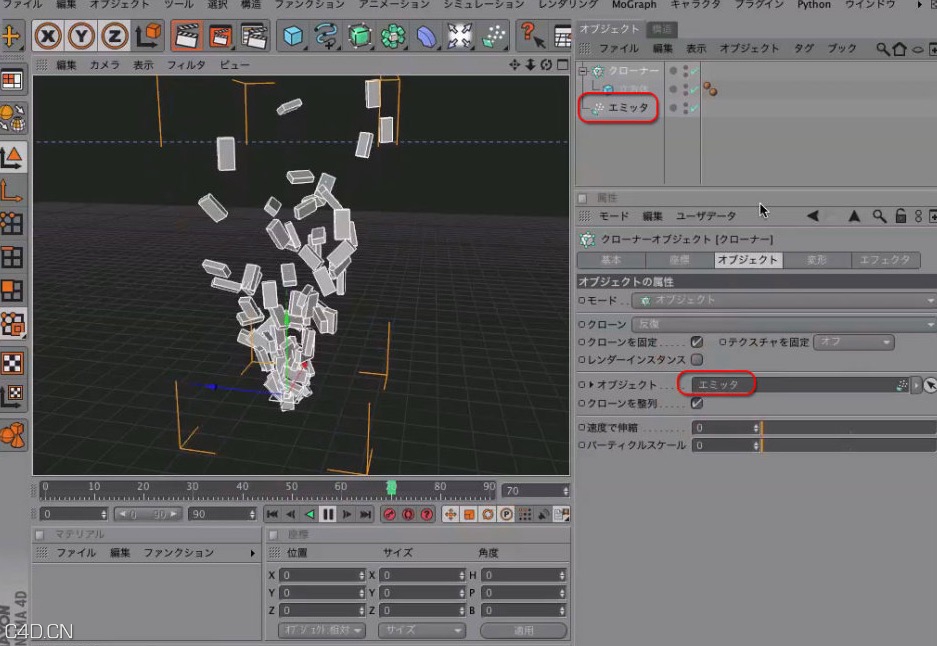The image size is (937, 646).
Task: Toggle cube child enable green checkmark
Action: click(x=694, y=89)
